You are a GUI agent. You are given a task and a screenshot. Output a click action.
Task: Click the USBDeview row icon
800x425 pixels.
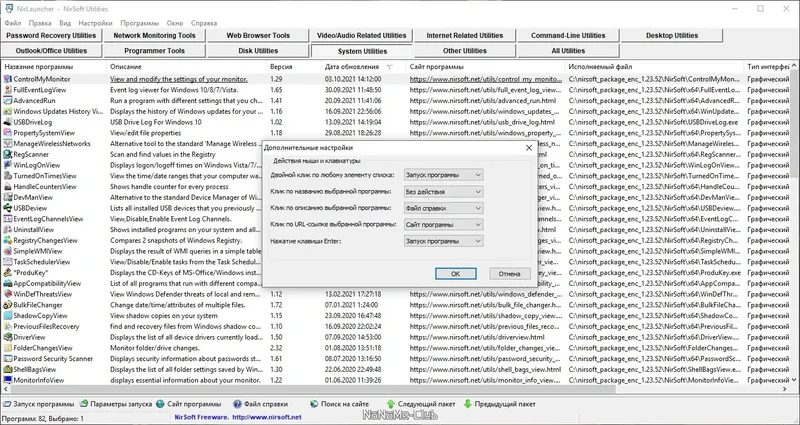pyautogui.click(x=7, y=208)
